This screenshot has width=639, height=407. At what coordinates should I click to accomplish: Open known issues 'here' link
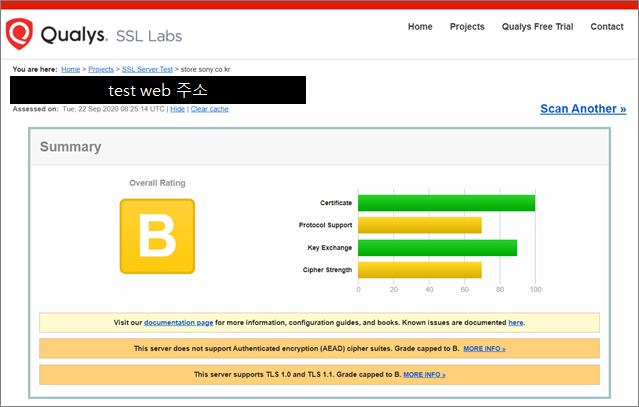tap(516, 323)
